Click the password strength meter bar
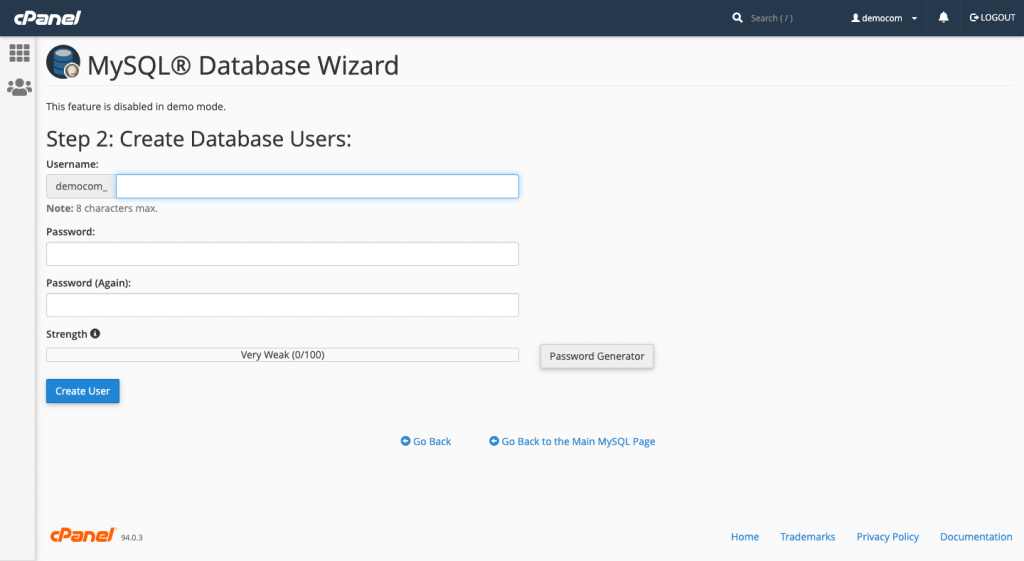Image resolution: width=1024 pixels, height=561 pixels. [x=282, y=355]
